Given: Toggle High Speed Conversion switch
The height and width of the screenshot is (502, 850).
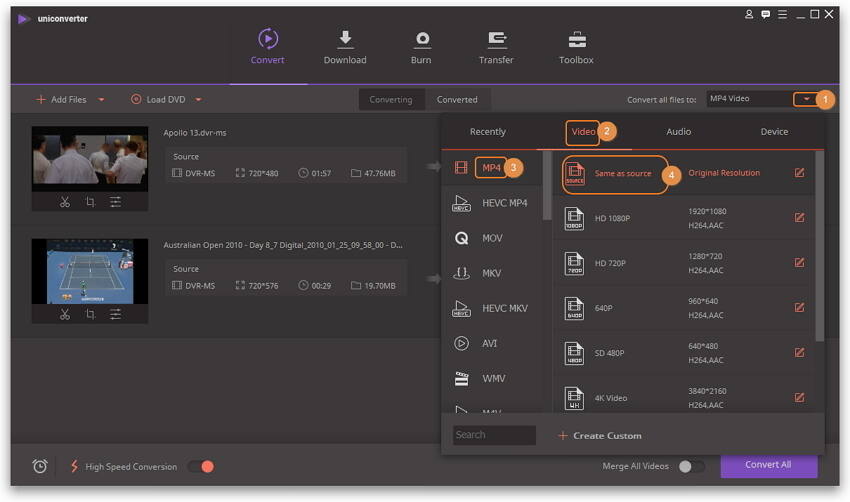Looking at the screenshot, I should (201, 466).
